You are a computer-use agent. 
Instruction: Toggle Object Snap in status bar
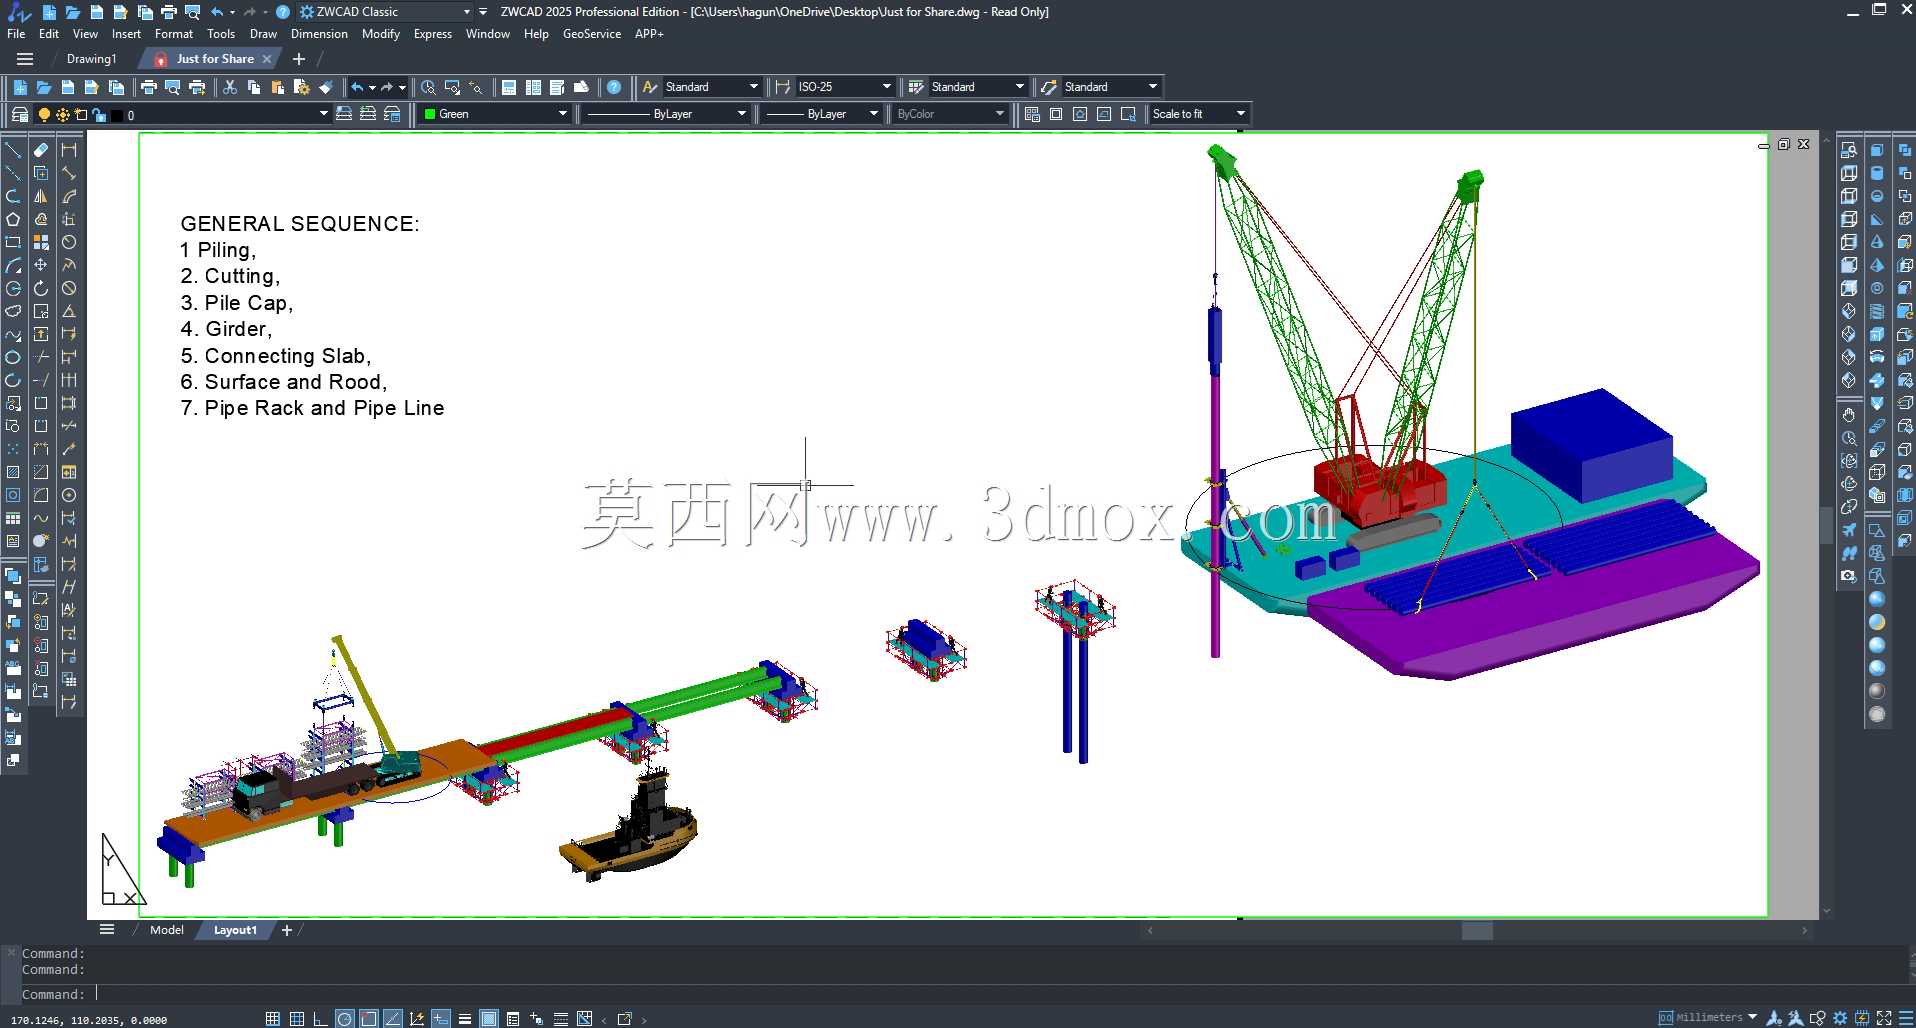(369, 1019)
